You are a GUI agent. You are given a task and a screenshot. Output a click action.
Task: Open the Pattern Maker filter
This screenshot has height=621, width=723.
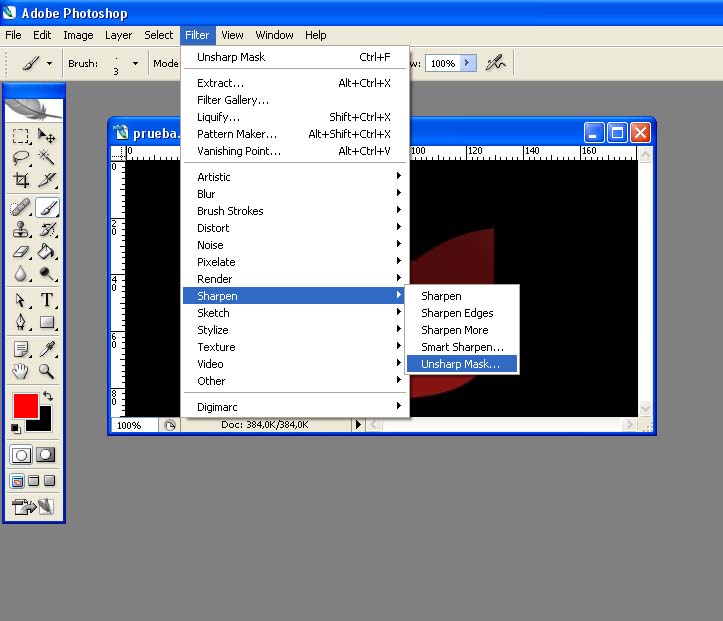294,134
